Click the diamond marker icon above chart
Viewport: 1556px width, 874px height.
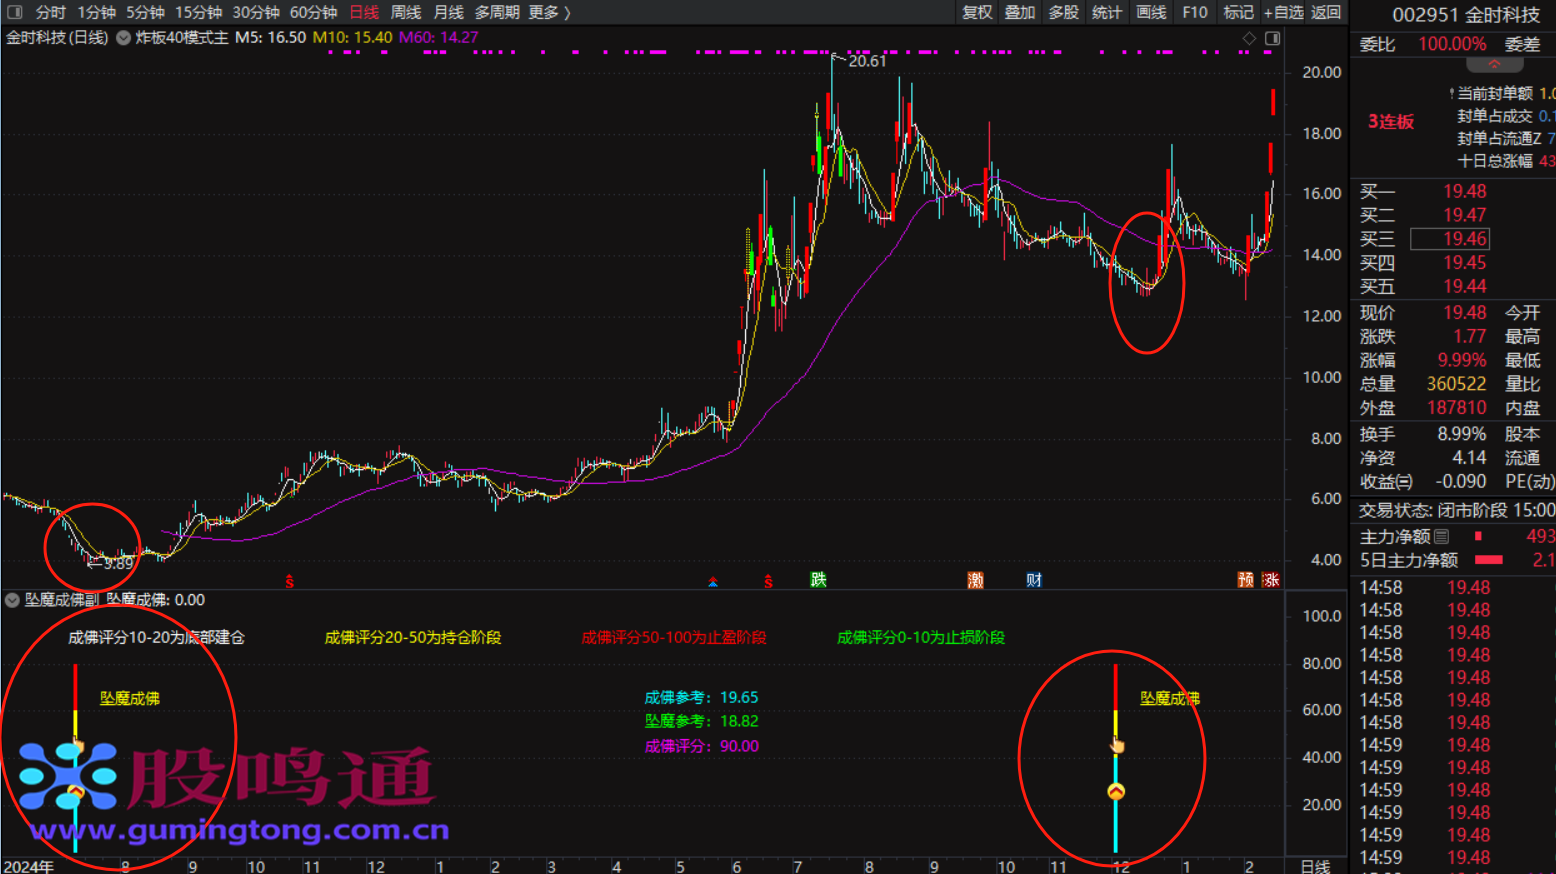[x=1249, y=38]
